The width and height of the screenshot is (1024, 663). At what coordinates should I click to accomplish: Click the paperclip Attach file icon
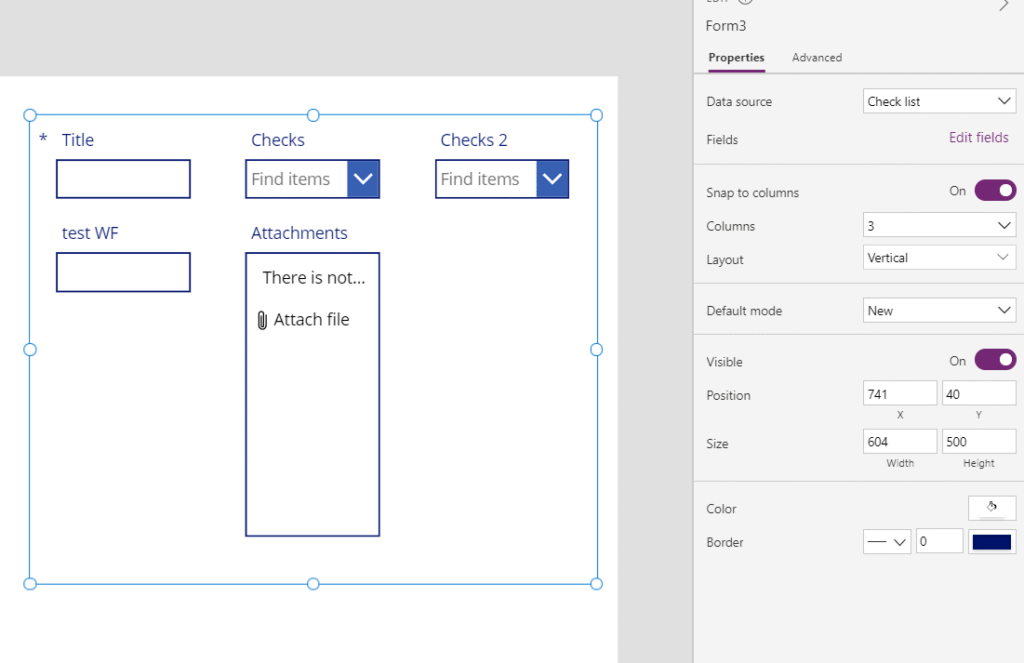(262, 320)
